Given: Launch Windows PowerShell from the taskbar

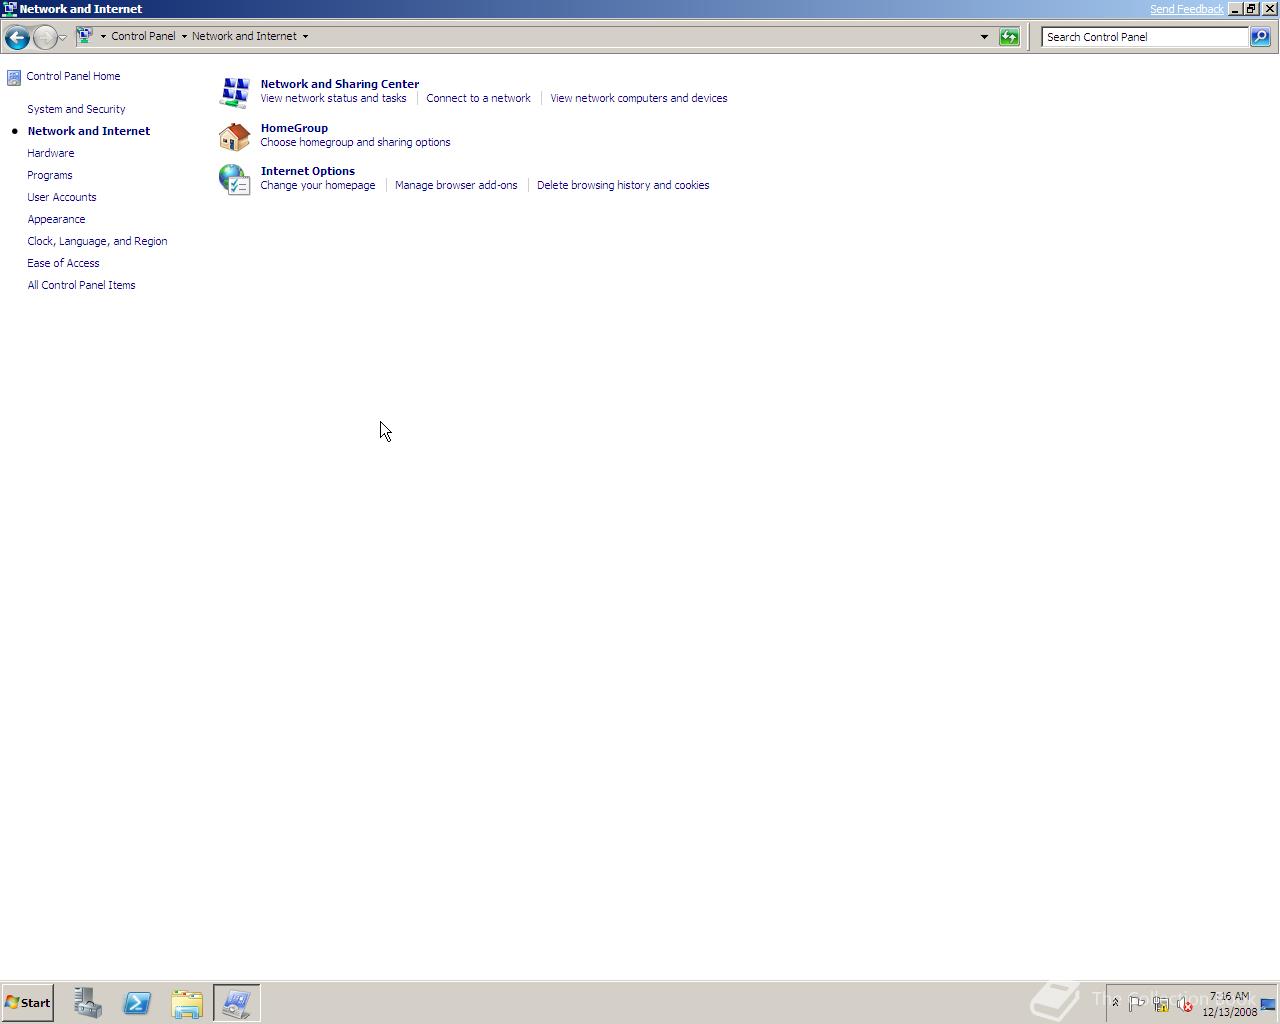Looking at the screenshot, I should [137, 1003].
